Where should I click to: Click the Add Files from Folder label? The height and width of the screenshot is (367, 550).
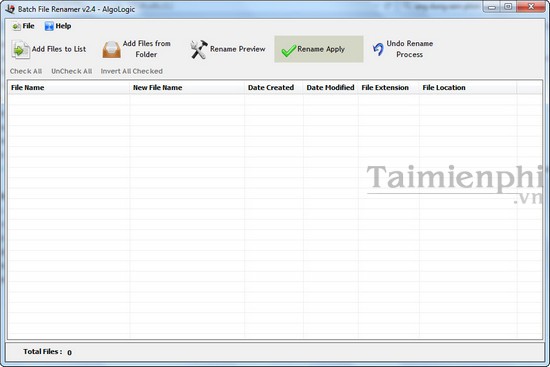click(x=147, y=49)
